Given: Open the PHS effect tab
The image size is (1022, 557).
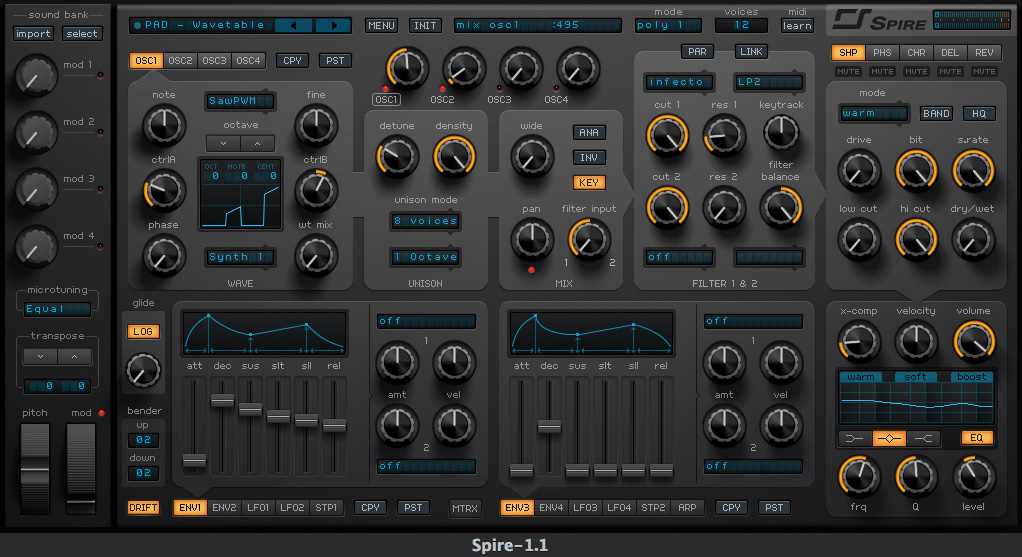Looking at the screenshot, I should pyautogui.click(x=882, y=53).
